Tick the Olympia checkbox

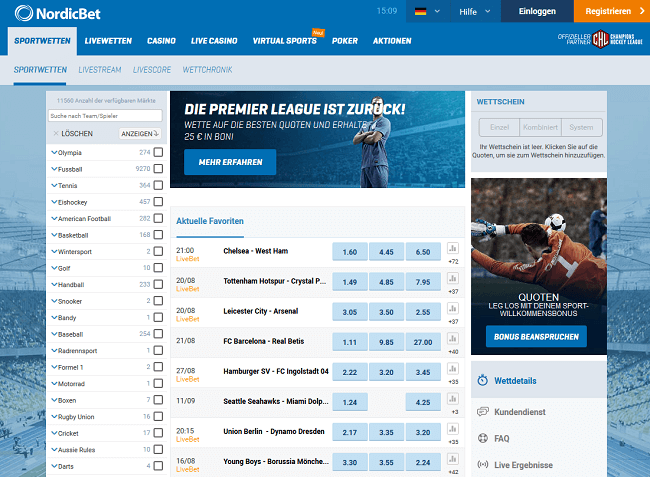158,152
